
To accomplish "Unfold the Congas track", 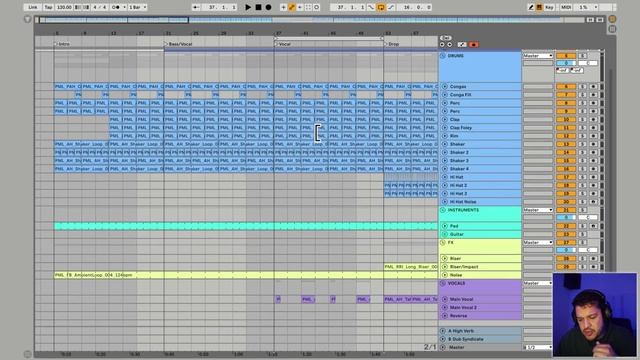I will click(x=445, y=87).
